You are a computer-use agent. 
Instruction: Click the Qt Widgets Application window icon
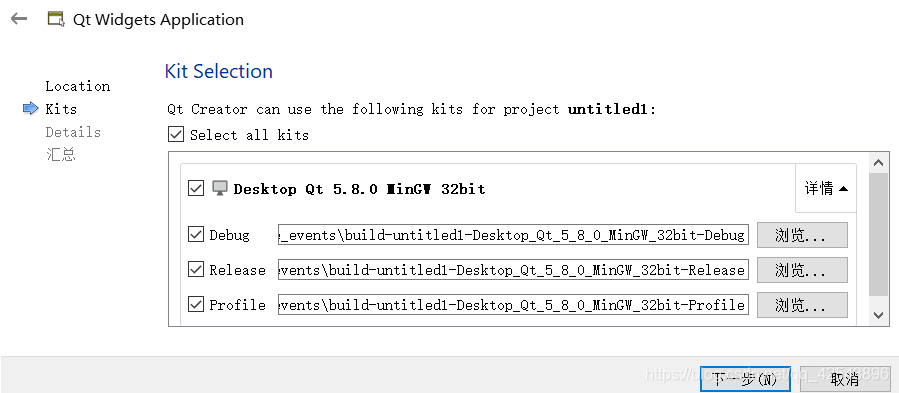click(56, 20)
